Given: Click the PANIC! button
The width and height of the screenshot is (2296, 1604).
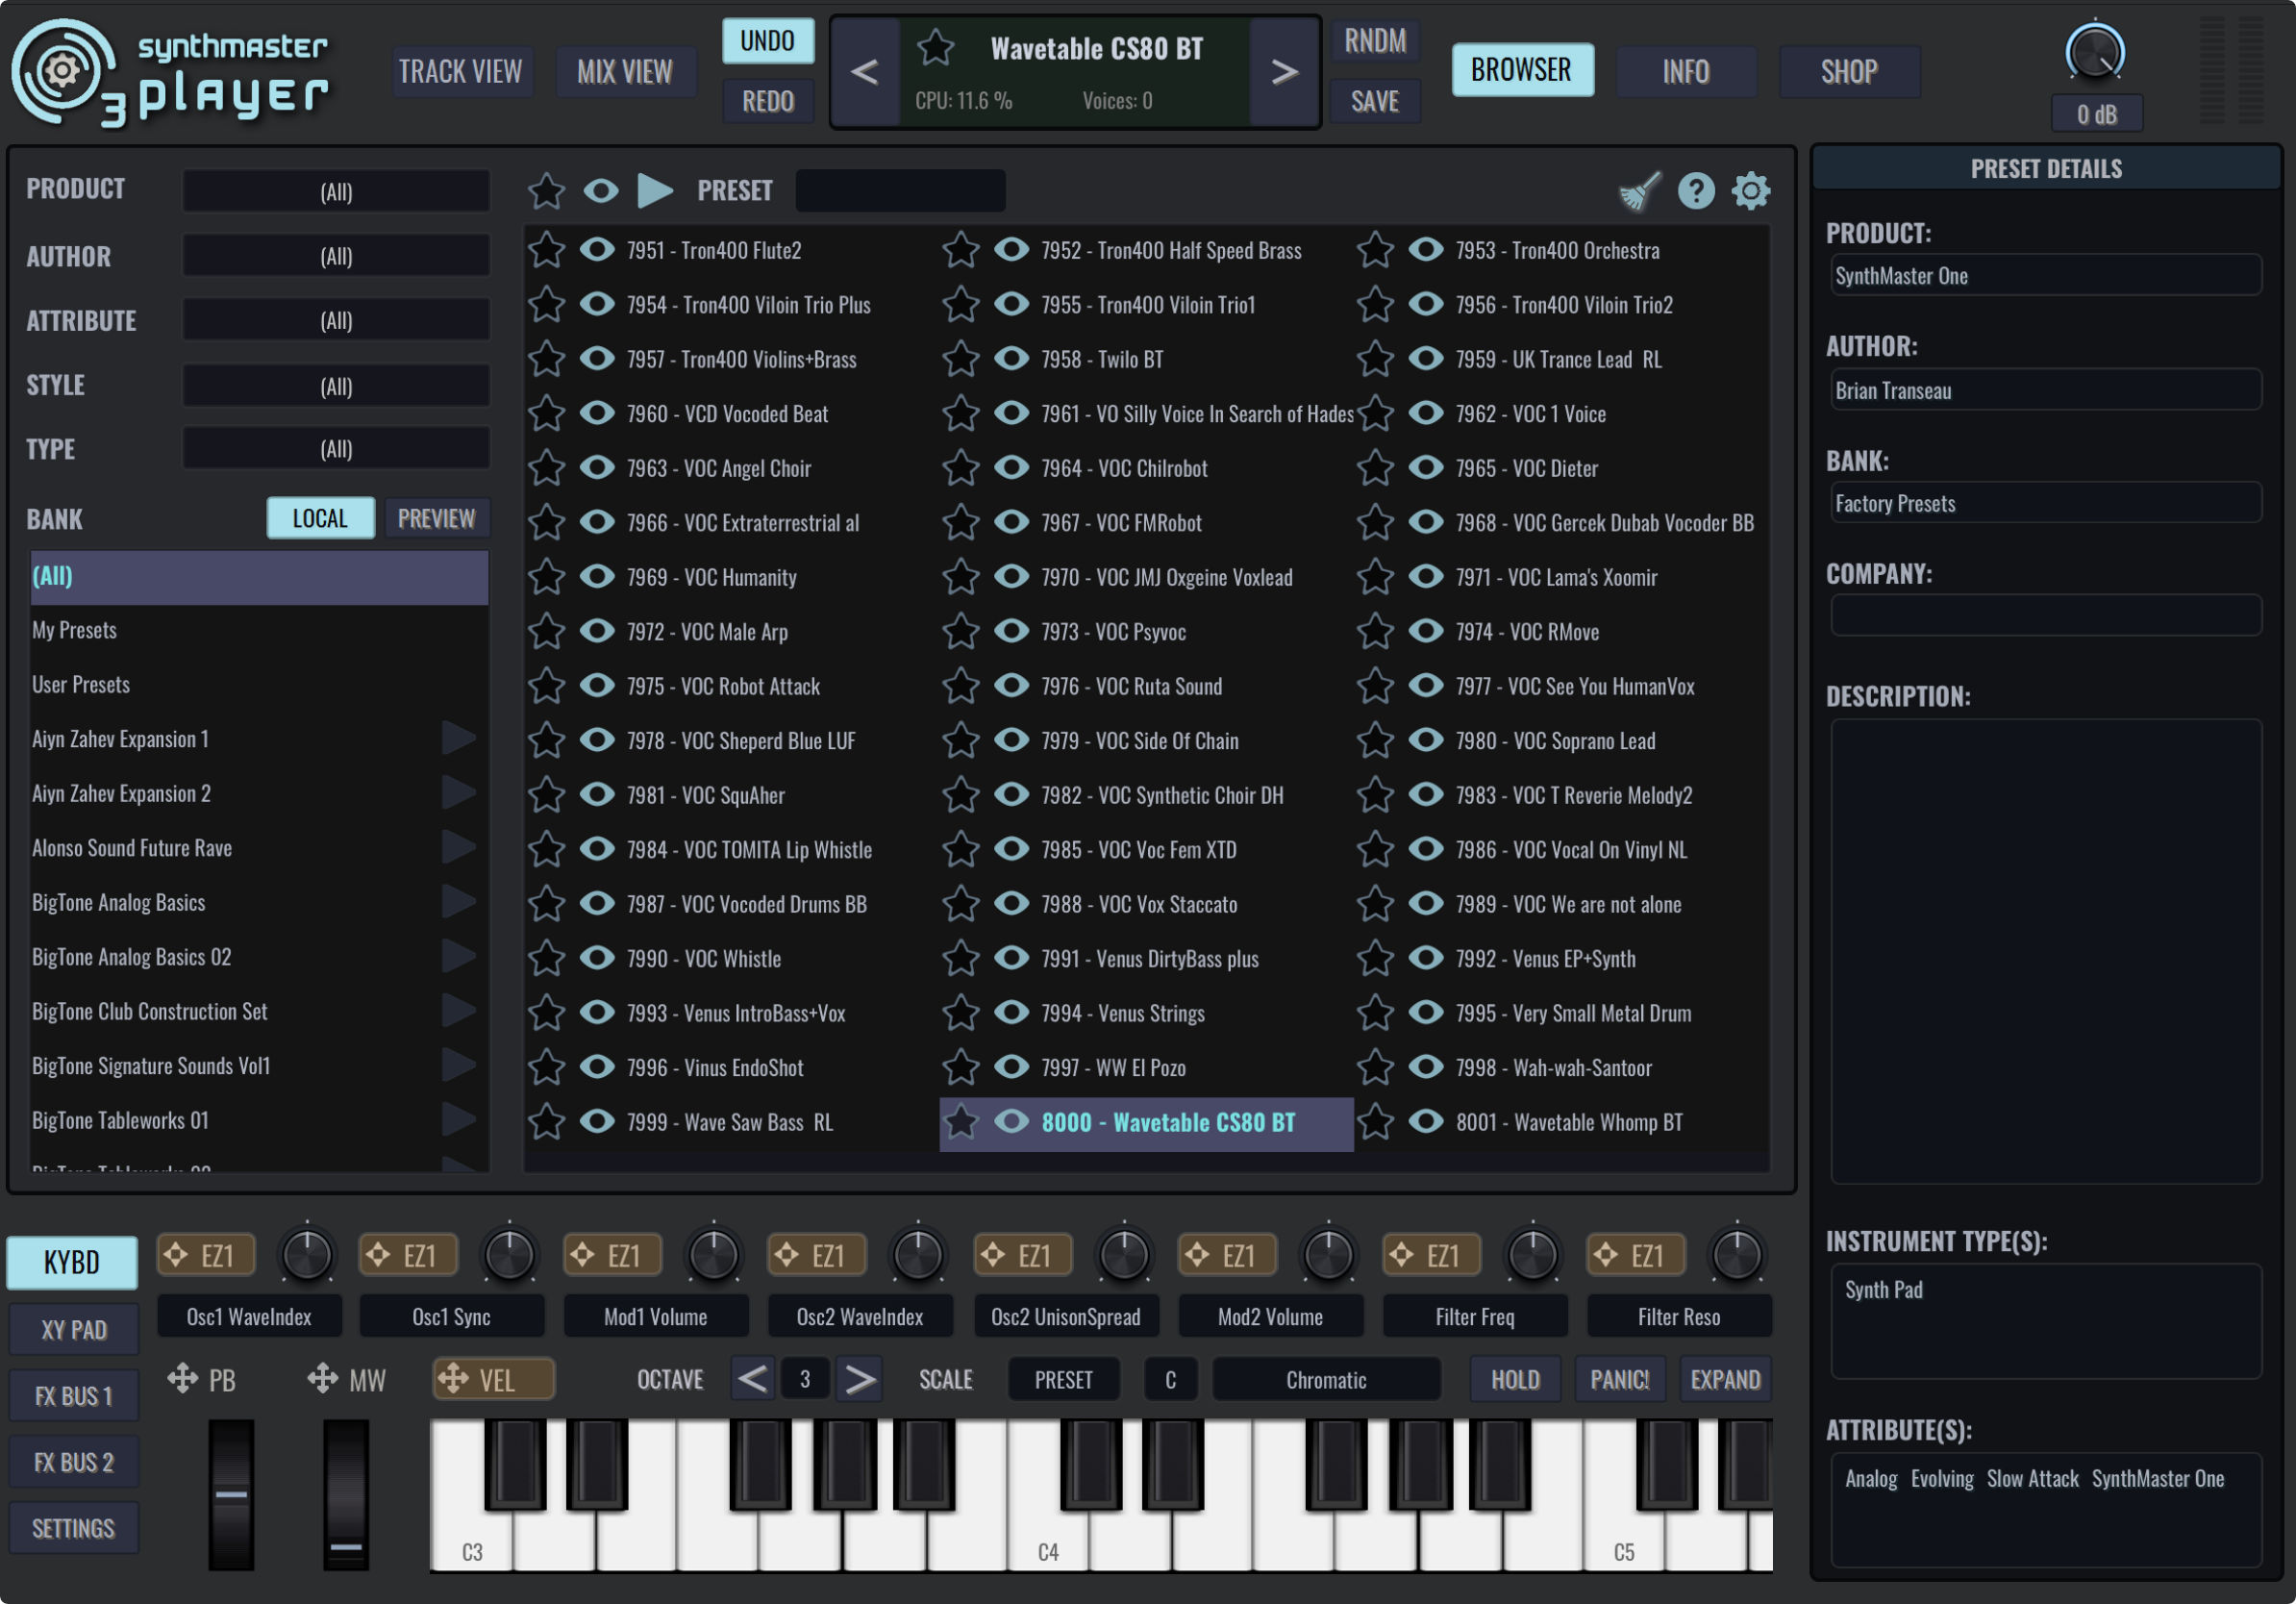Looking at the screenshot, I should [x=1619, y=1380].
